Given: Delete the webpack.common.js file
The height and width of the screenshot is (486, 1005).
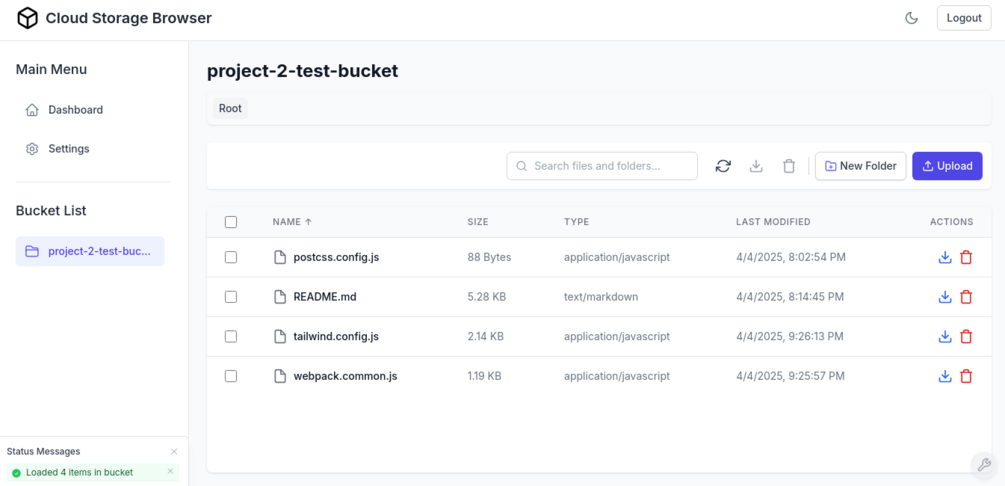Looking at the screenshot, I should coord(966,376).
